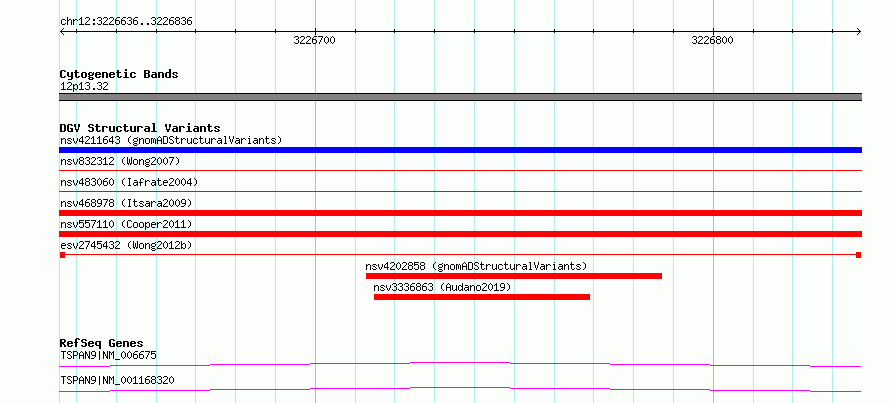This screenshot has height=403, width=890.
Task: Click the 3226800 ruler coordinate label
Action: tap(712, 40)
